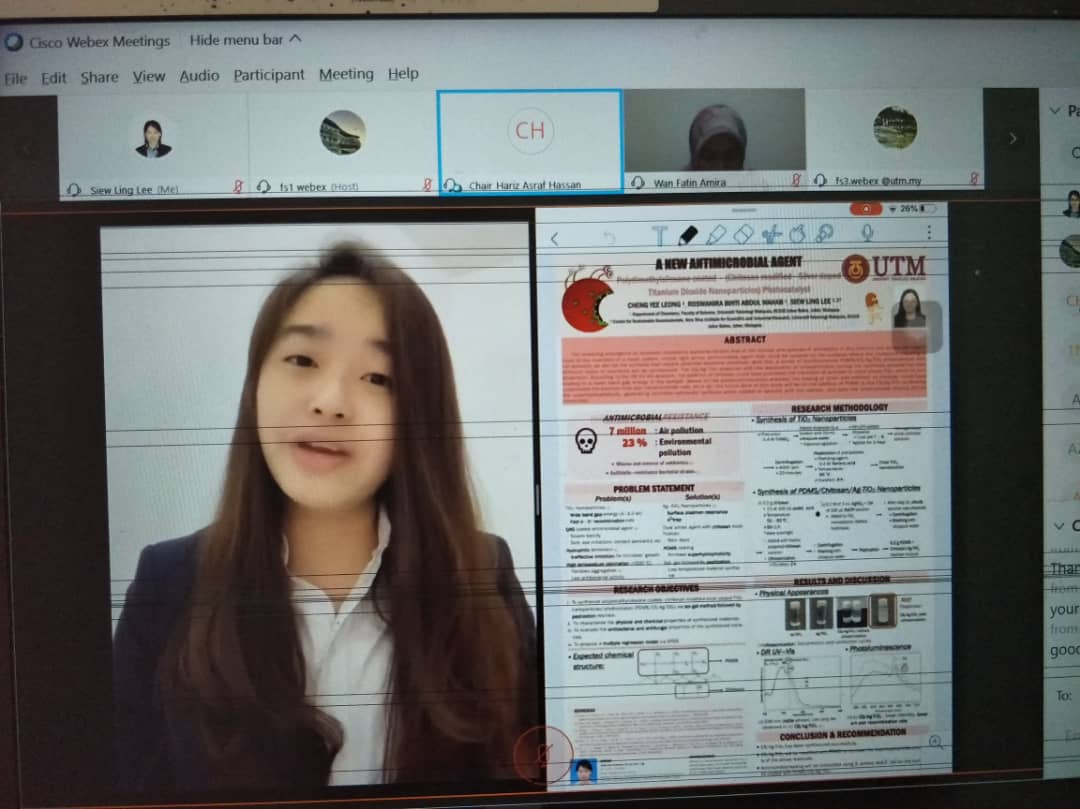Open the Participant menu
The height and width of the screenshot is (809, 1080).
click(266, 74)
